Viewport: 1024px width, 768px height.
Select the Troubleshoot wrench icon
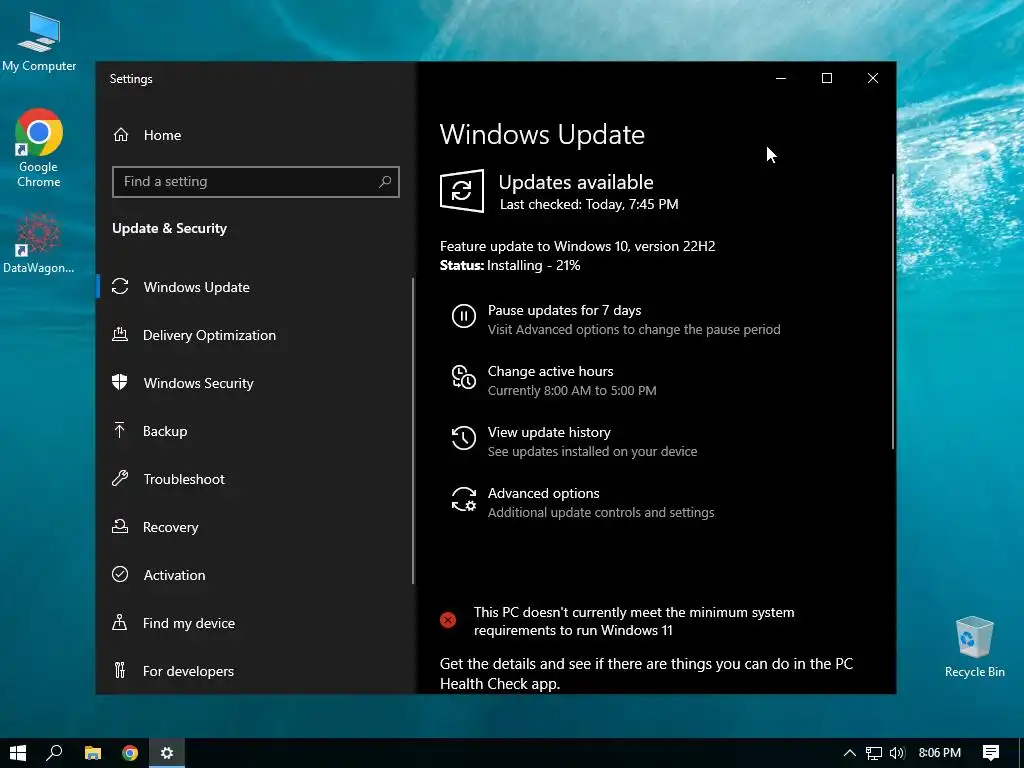120,478
